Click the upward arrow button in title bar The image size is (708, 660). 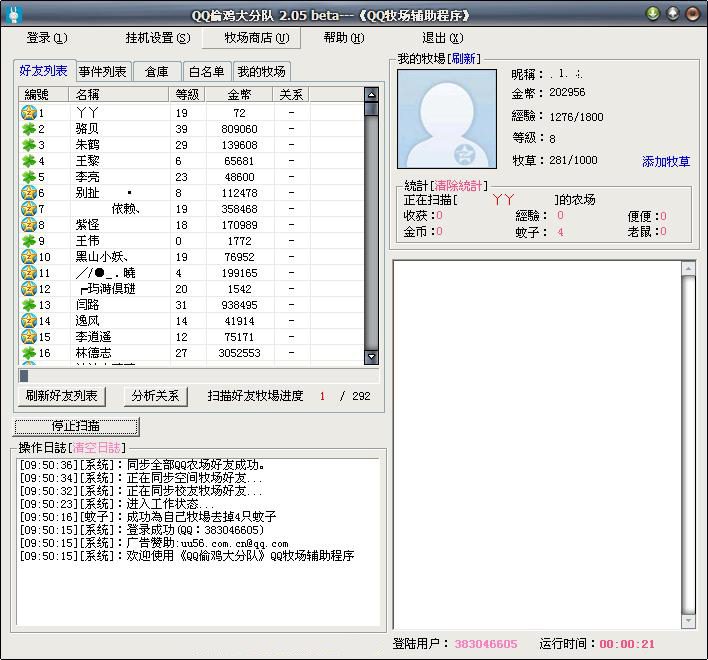coord(673,14)
